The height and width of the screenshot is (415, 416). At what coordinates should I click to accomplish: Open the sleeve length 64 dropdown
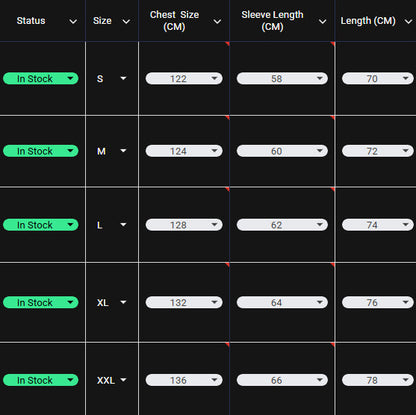click(282, 302)
